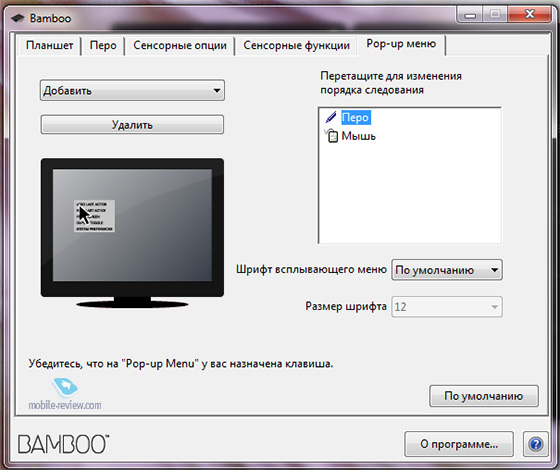Click the blue pen icon beside Перо
The height and width of the screenshot is (470, 560).
(331, 117)
